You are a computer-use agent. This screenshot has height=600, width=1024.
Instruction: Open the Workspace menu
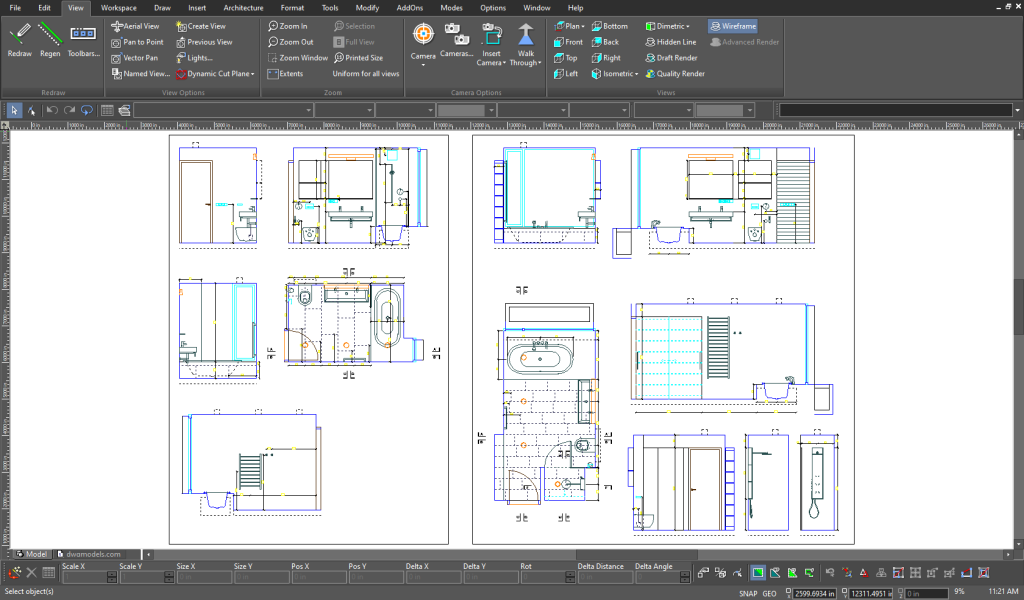[119, 8]
